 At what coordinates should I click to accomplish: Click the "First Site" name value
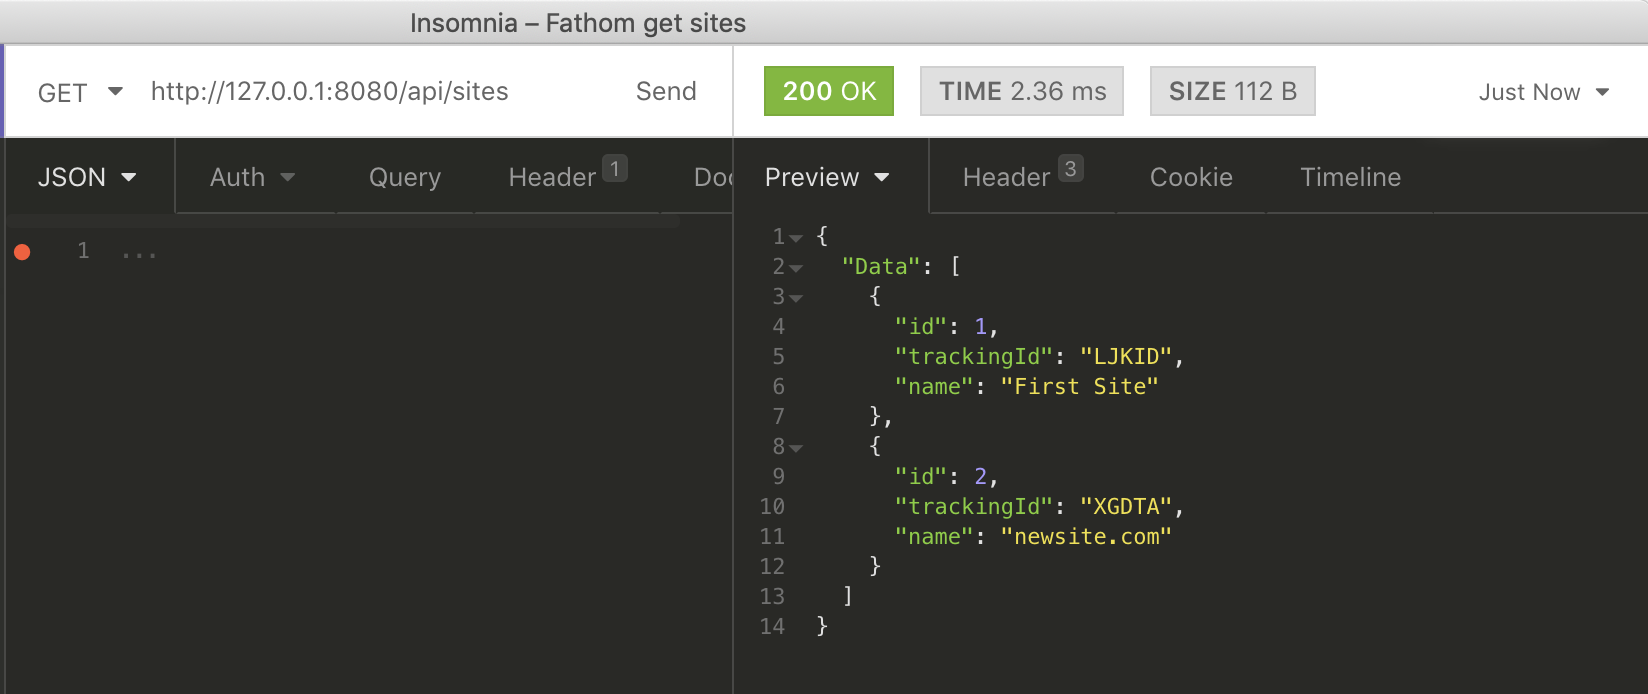coord(1079,386)
